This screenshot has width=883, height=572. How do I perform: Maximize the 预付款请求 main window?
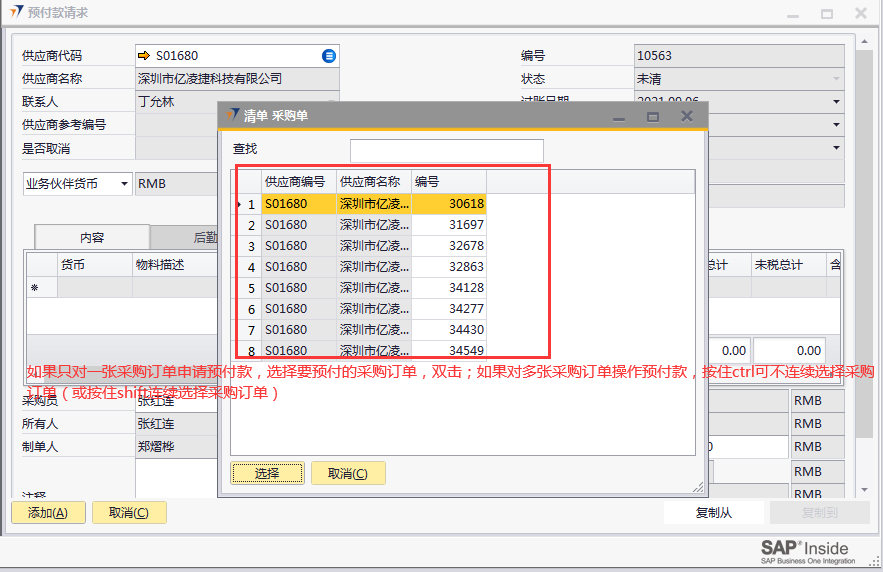coord(827,14)
